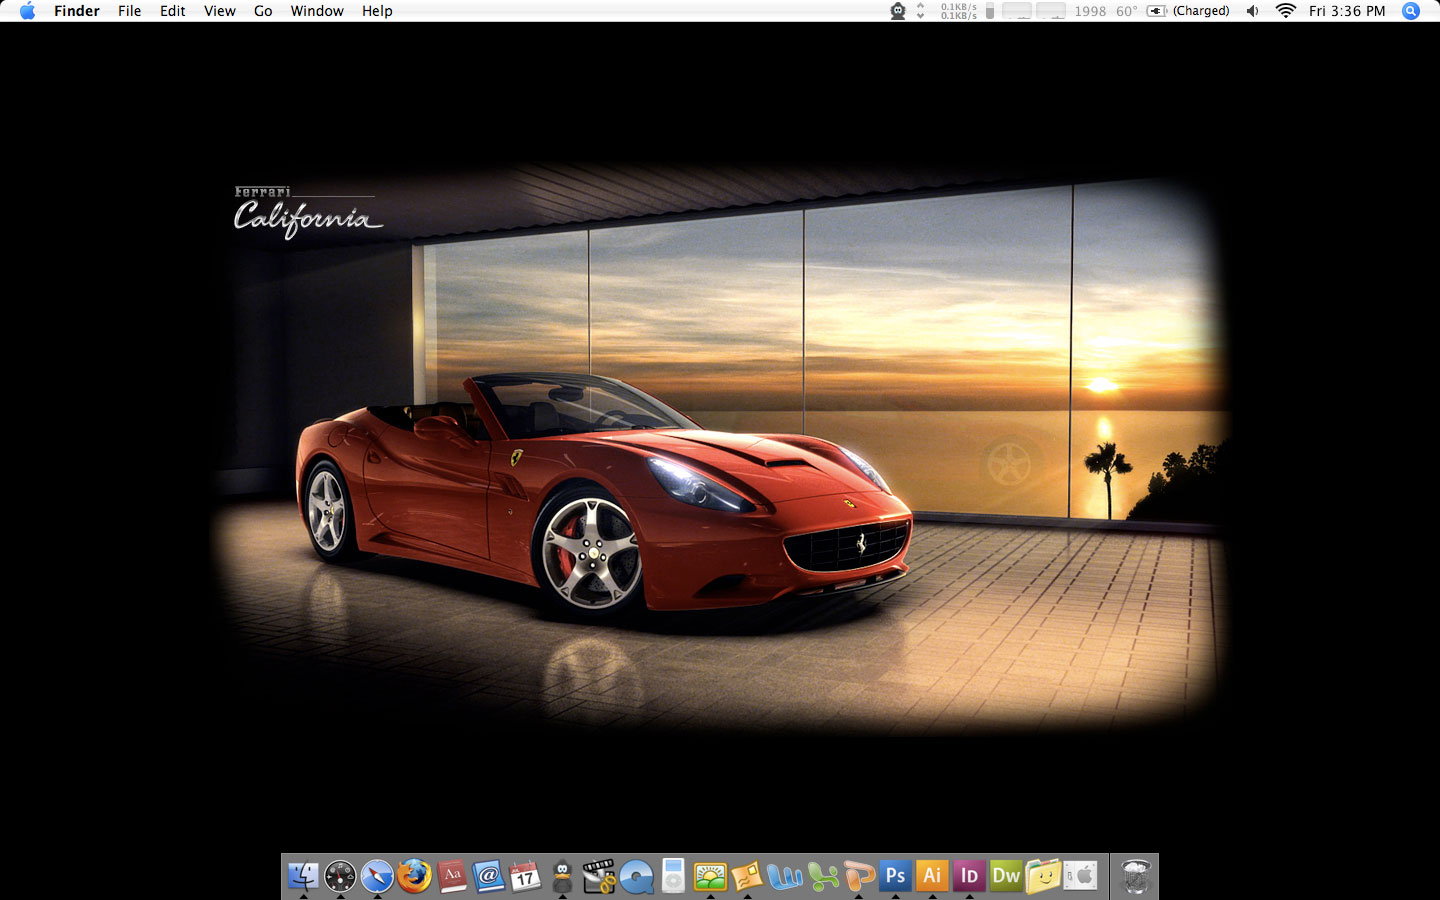Open Adobe Dreamweaver from the Dock
The width and height of the screenshot is (1440, 900).
(x=1006, y=876)
